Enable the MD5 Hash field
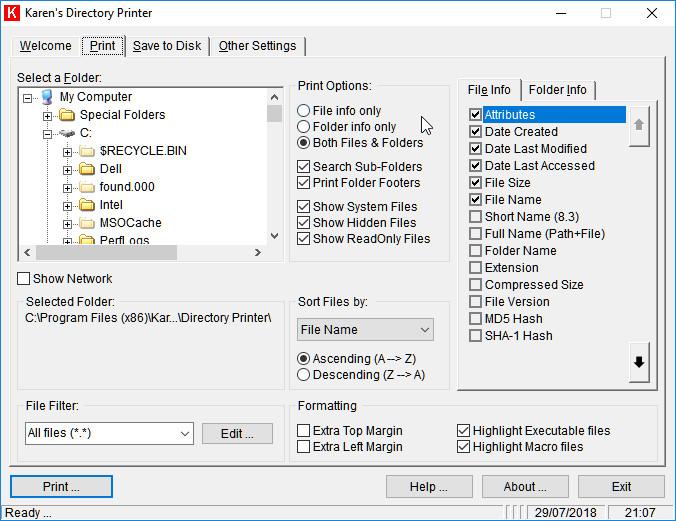Viewport: 676px width, 521px height. tap(475, 319)
